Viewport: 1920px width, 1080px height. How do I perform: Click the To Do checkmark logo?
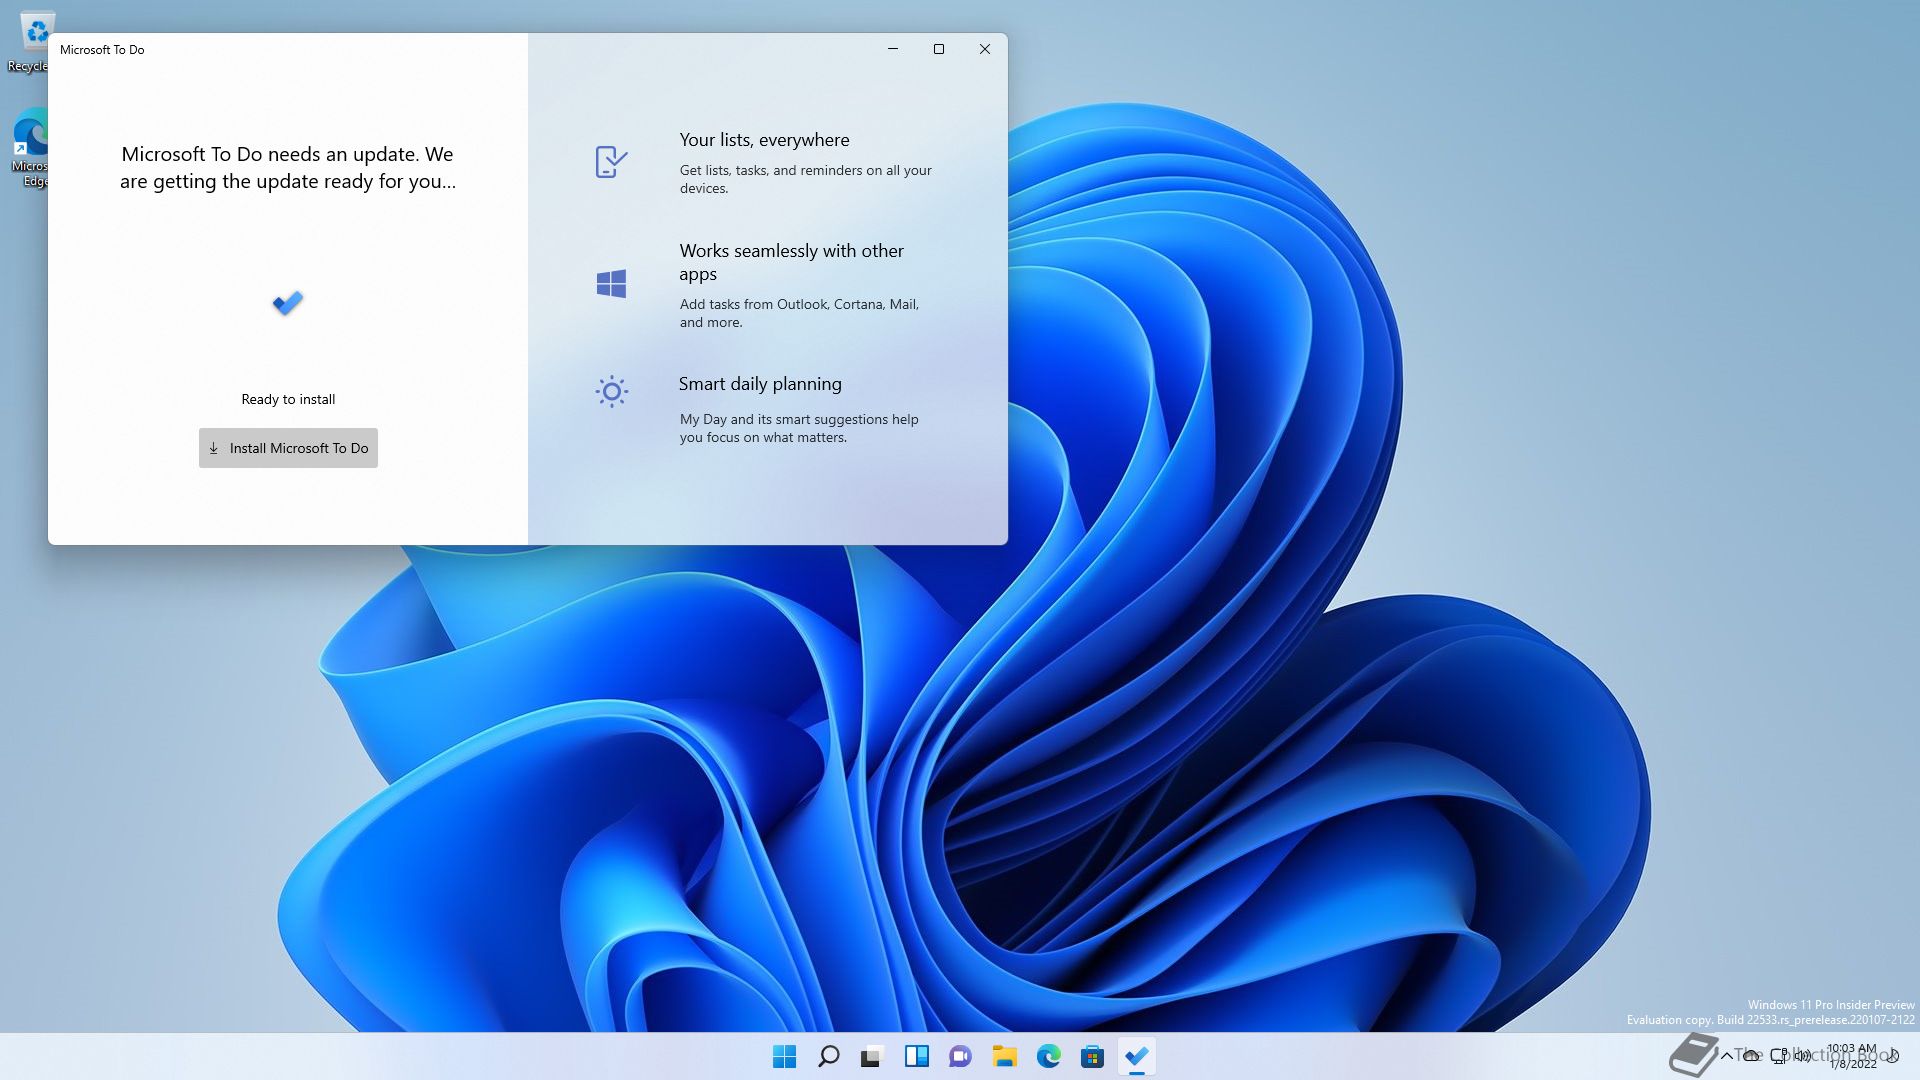[288, 303]
